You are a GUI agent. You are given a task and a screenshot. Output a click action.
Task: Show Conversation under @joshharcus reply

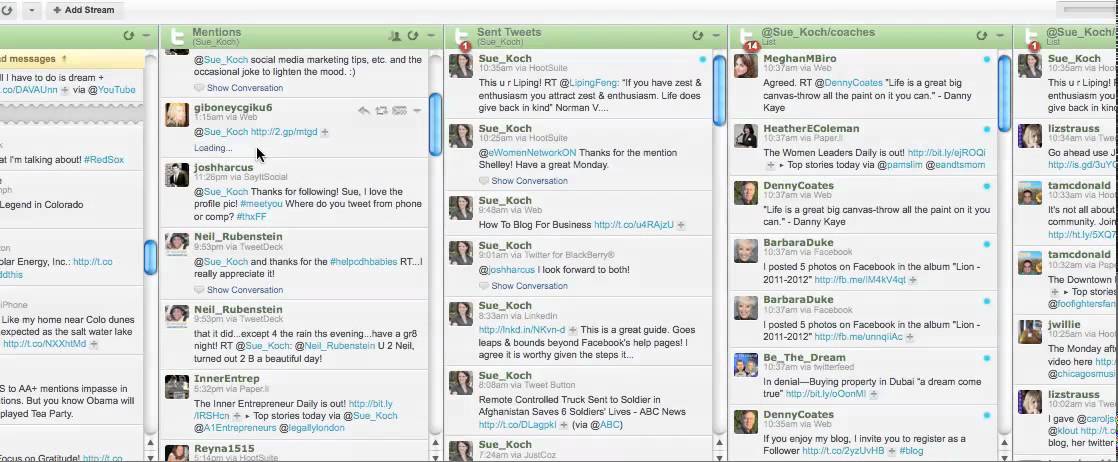(x=529, y=285)
